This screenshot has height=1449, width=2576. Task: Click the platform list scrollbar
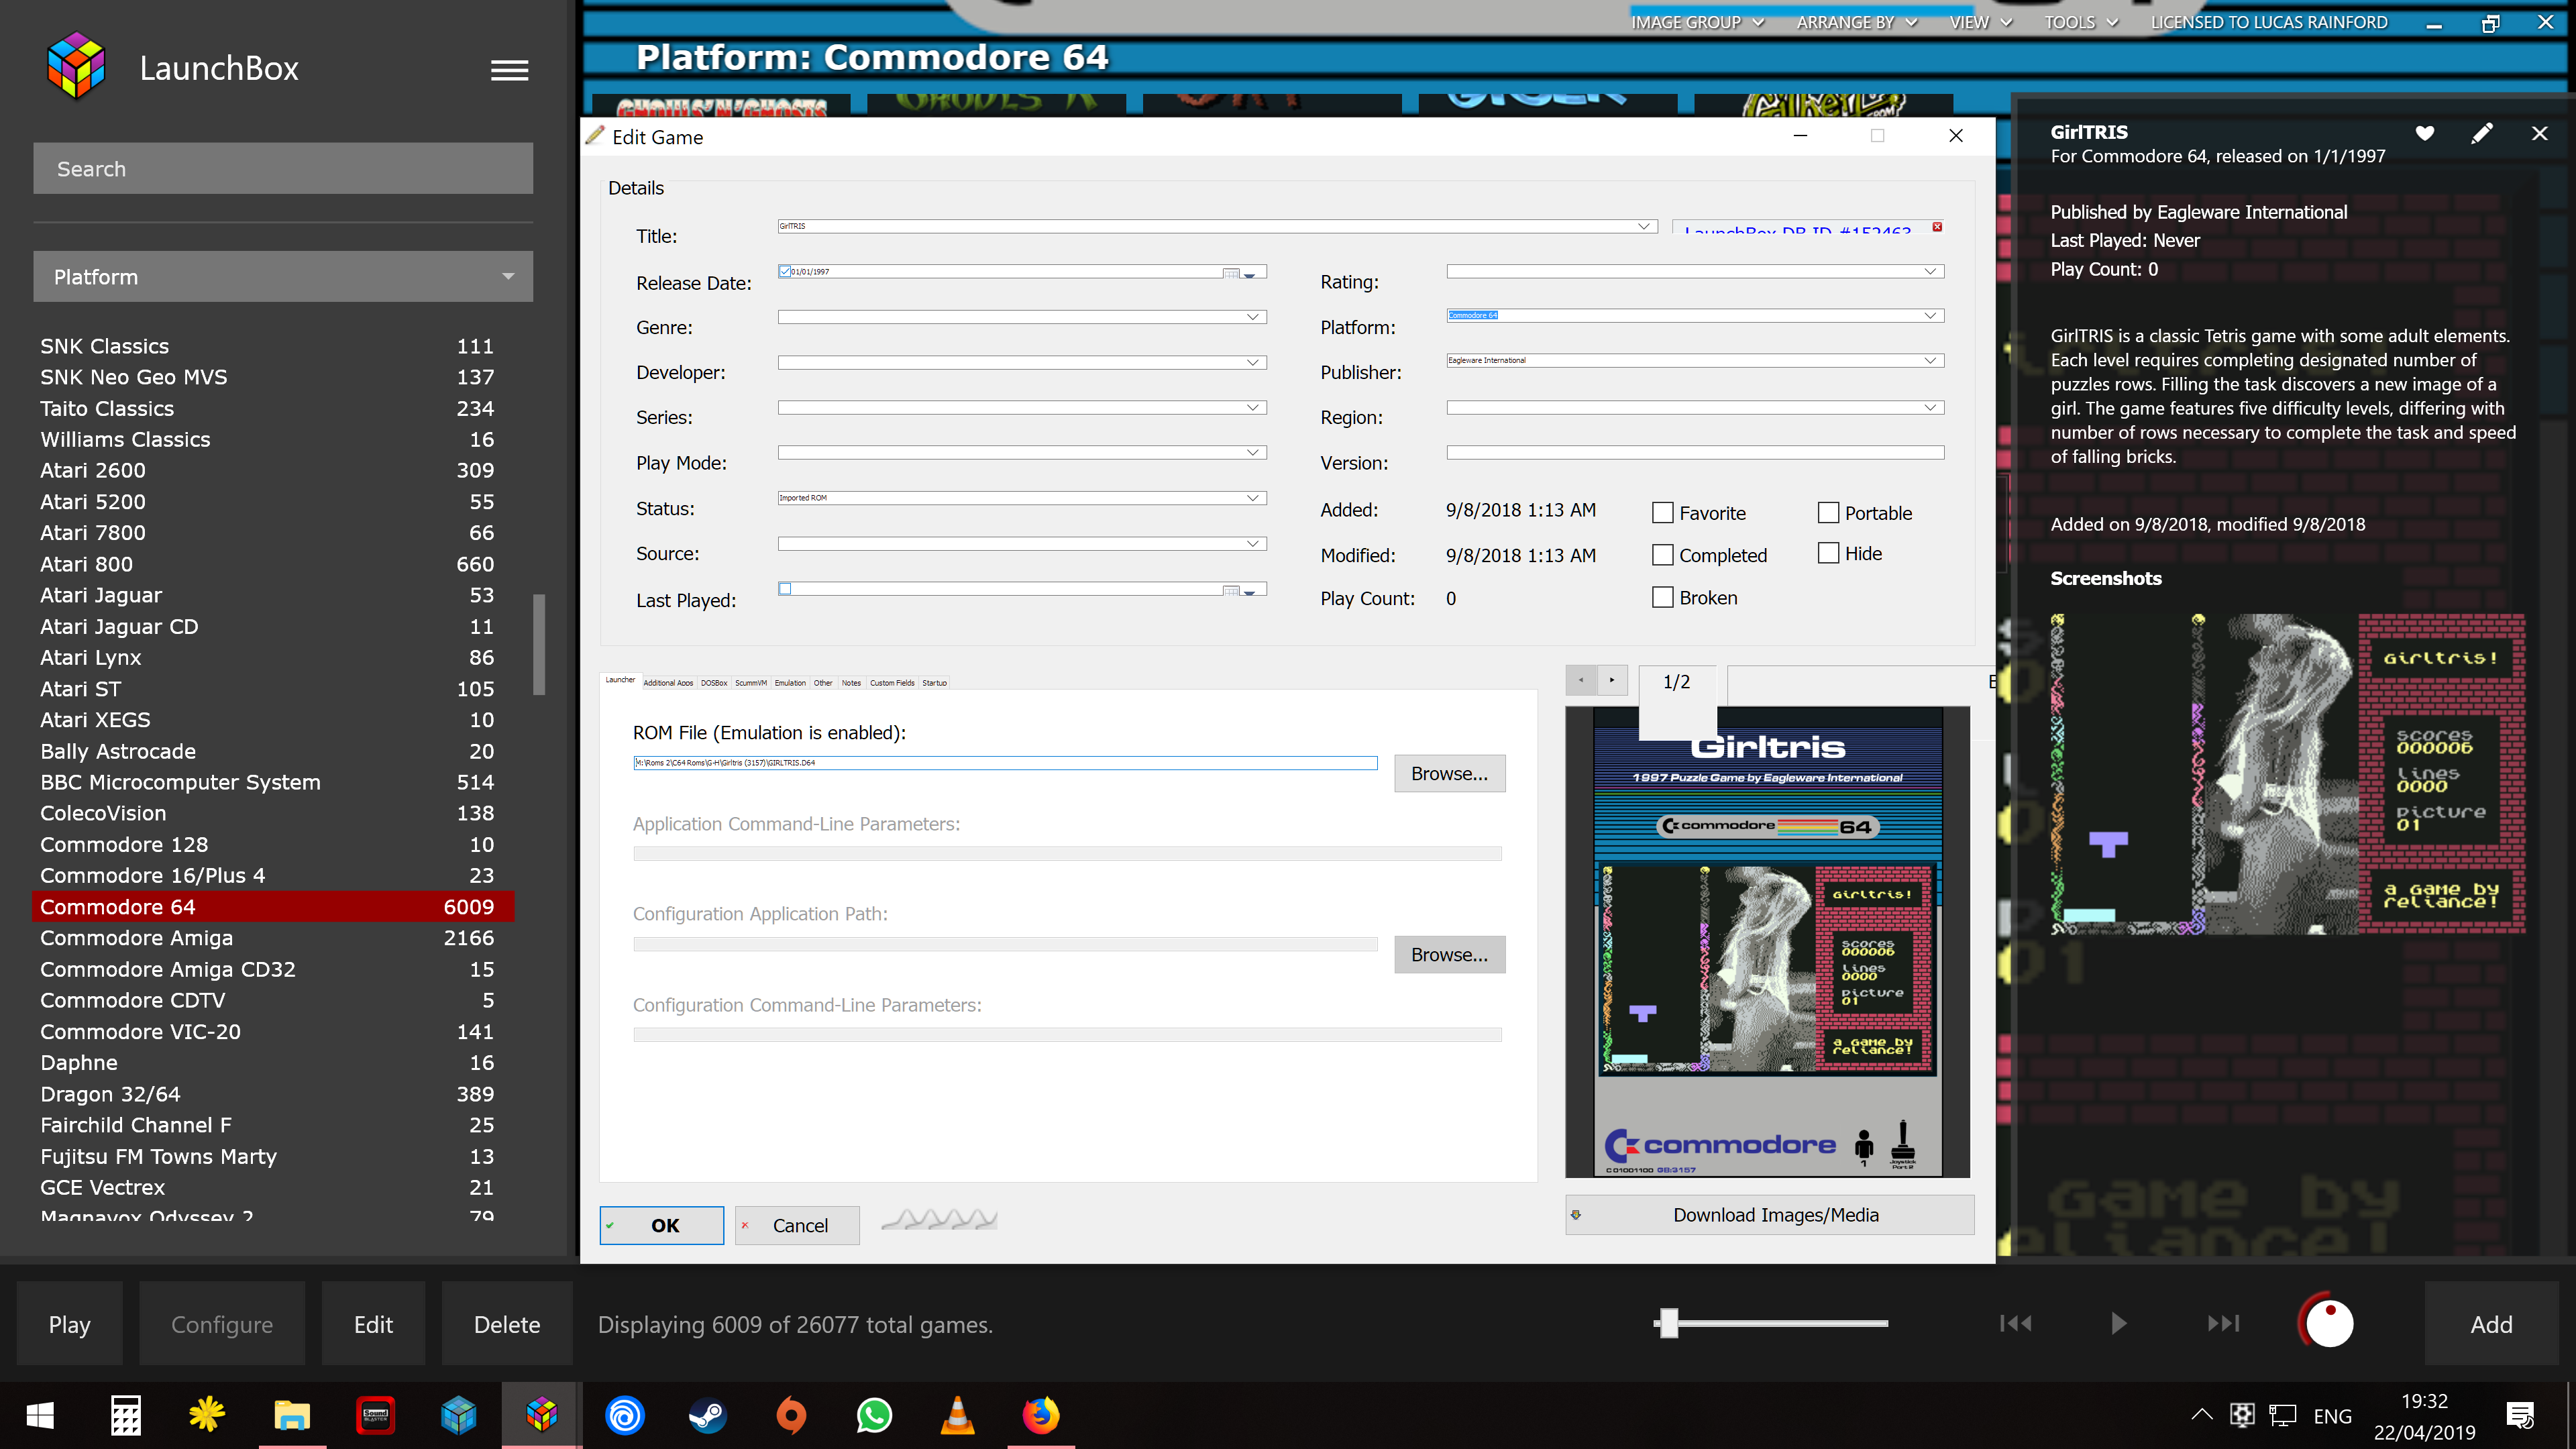coord(539,644)
